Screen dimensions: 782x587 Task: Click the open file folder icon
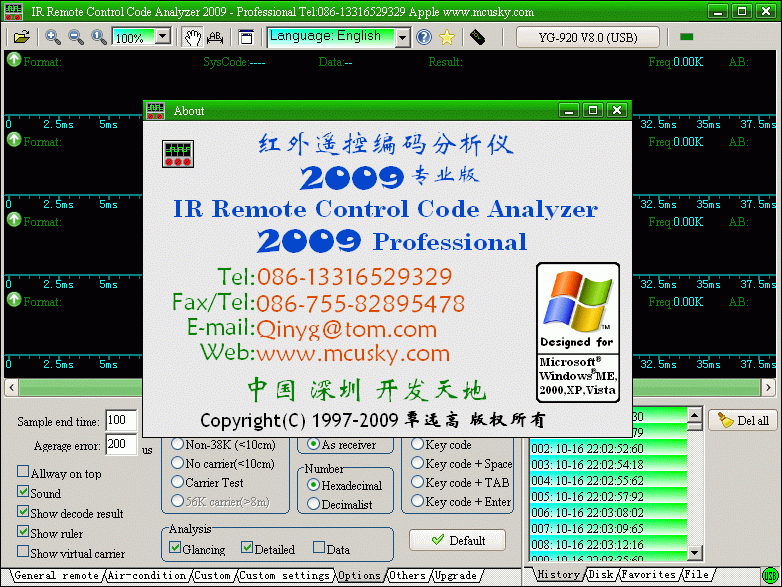click(21, 37)
